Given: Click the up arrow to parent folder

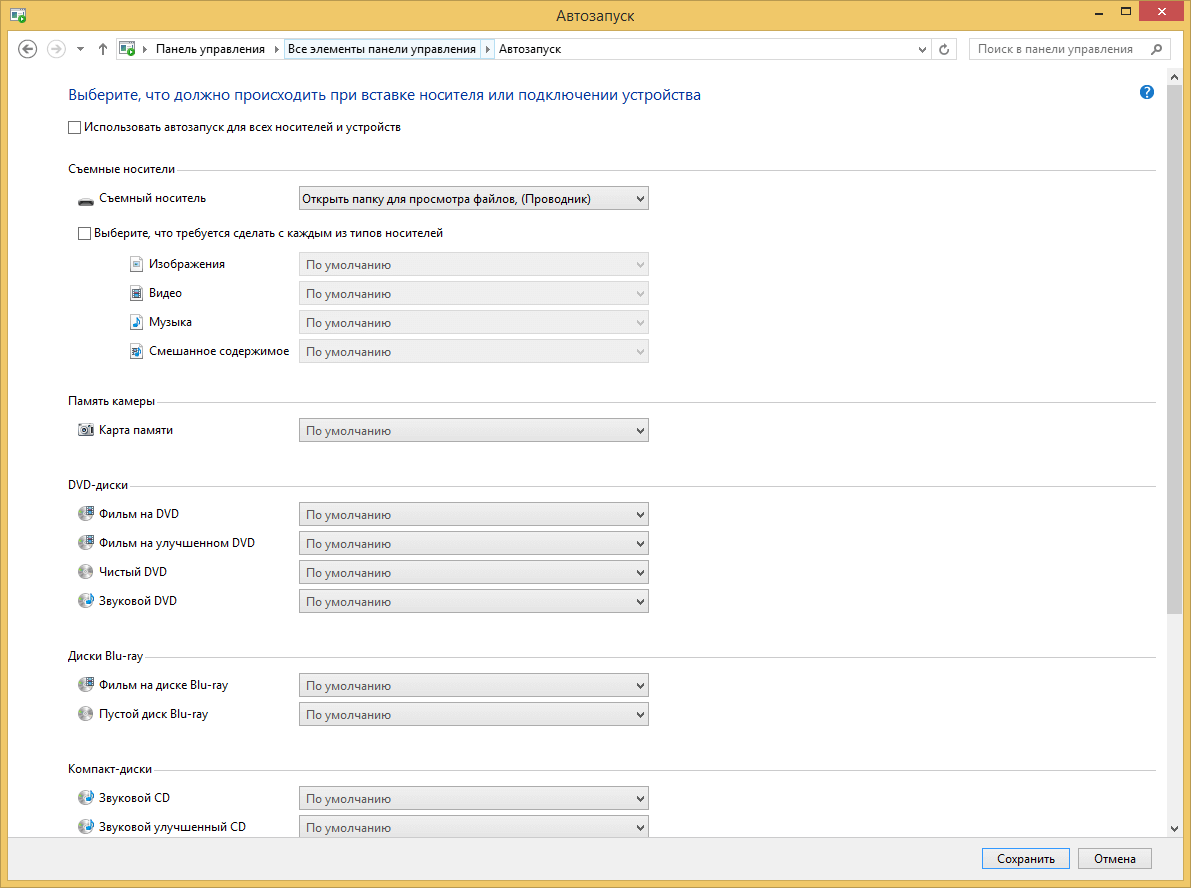Looking at the screenshot, I should coord(102,49).
